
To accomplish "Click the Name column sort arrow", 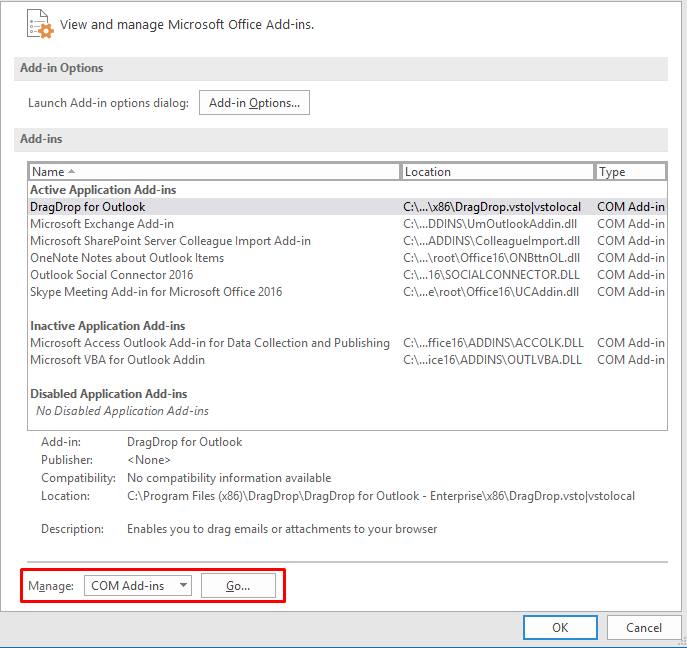I will pos(71,171).
